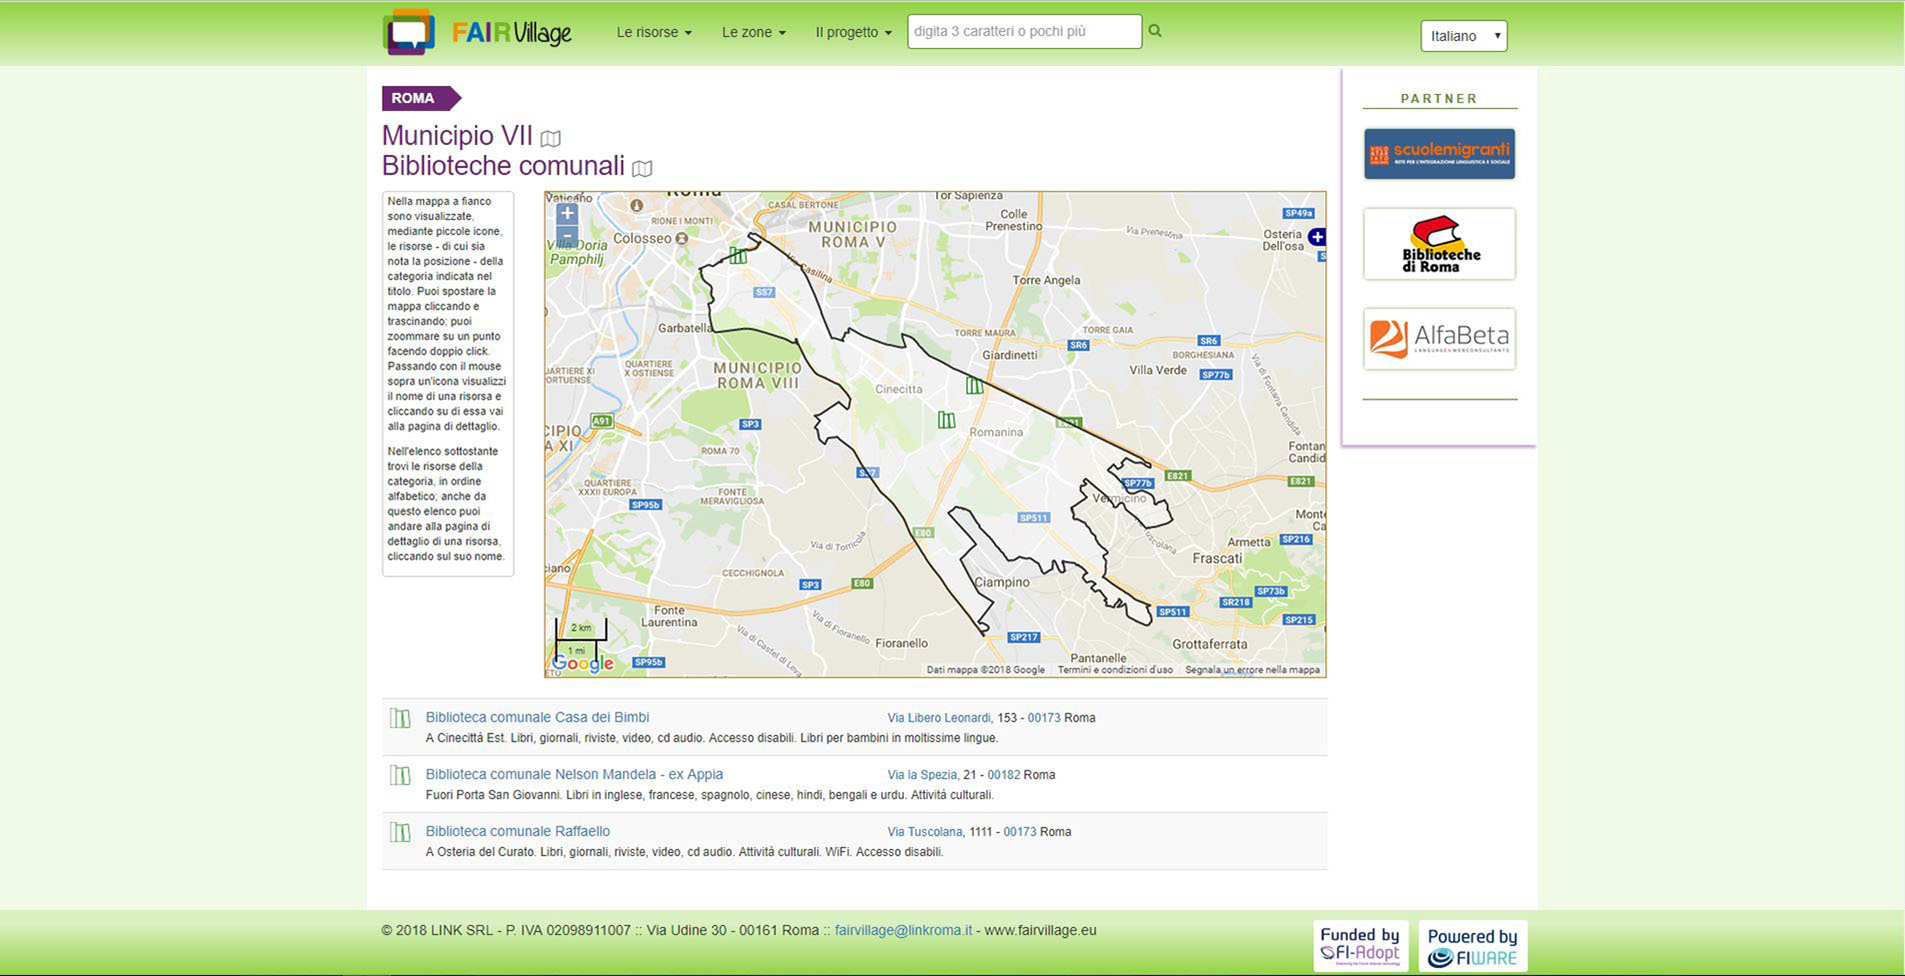The height and width of the screenshot is (976, 1905).
Task: Click Segnala un errore nella mappa link
Action: pyautogui.click(x=1252, y=670)
